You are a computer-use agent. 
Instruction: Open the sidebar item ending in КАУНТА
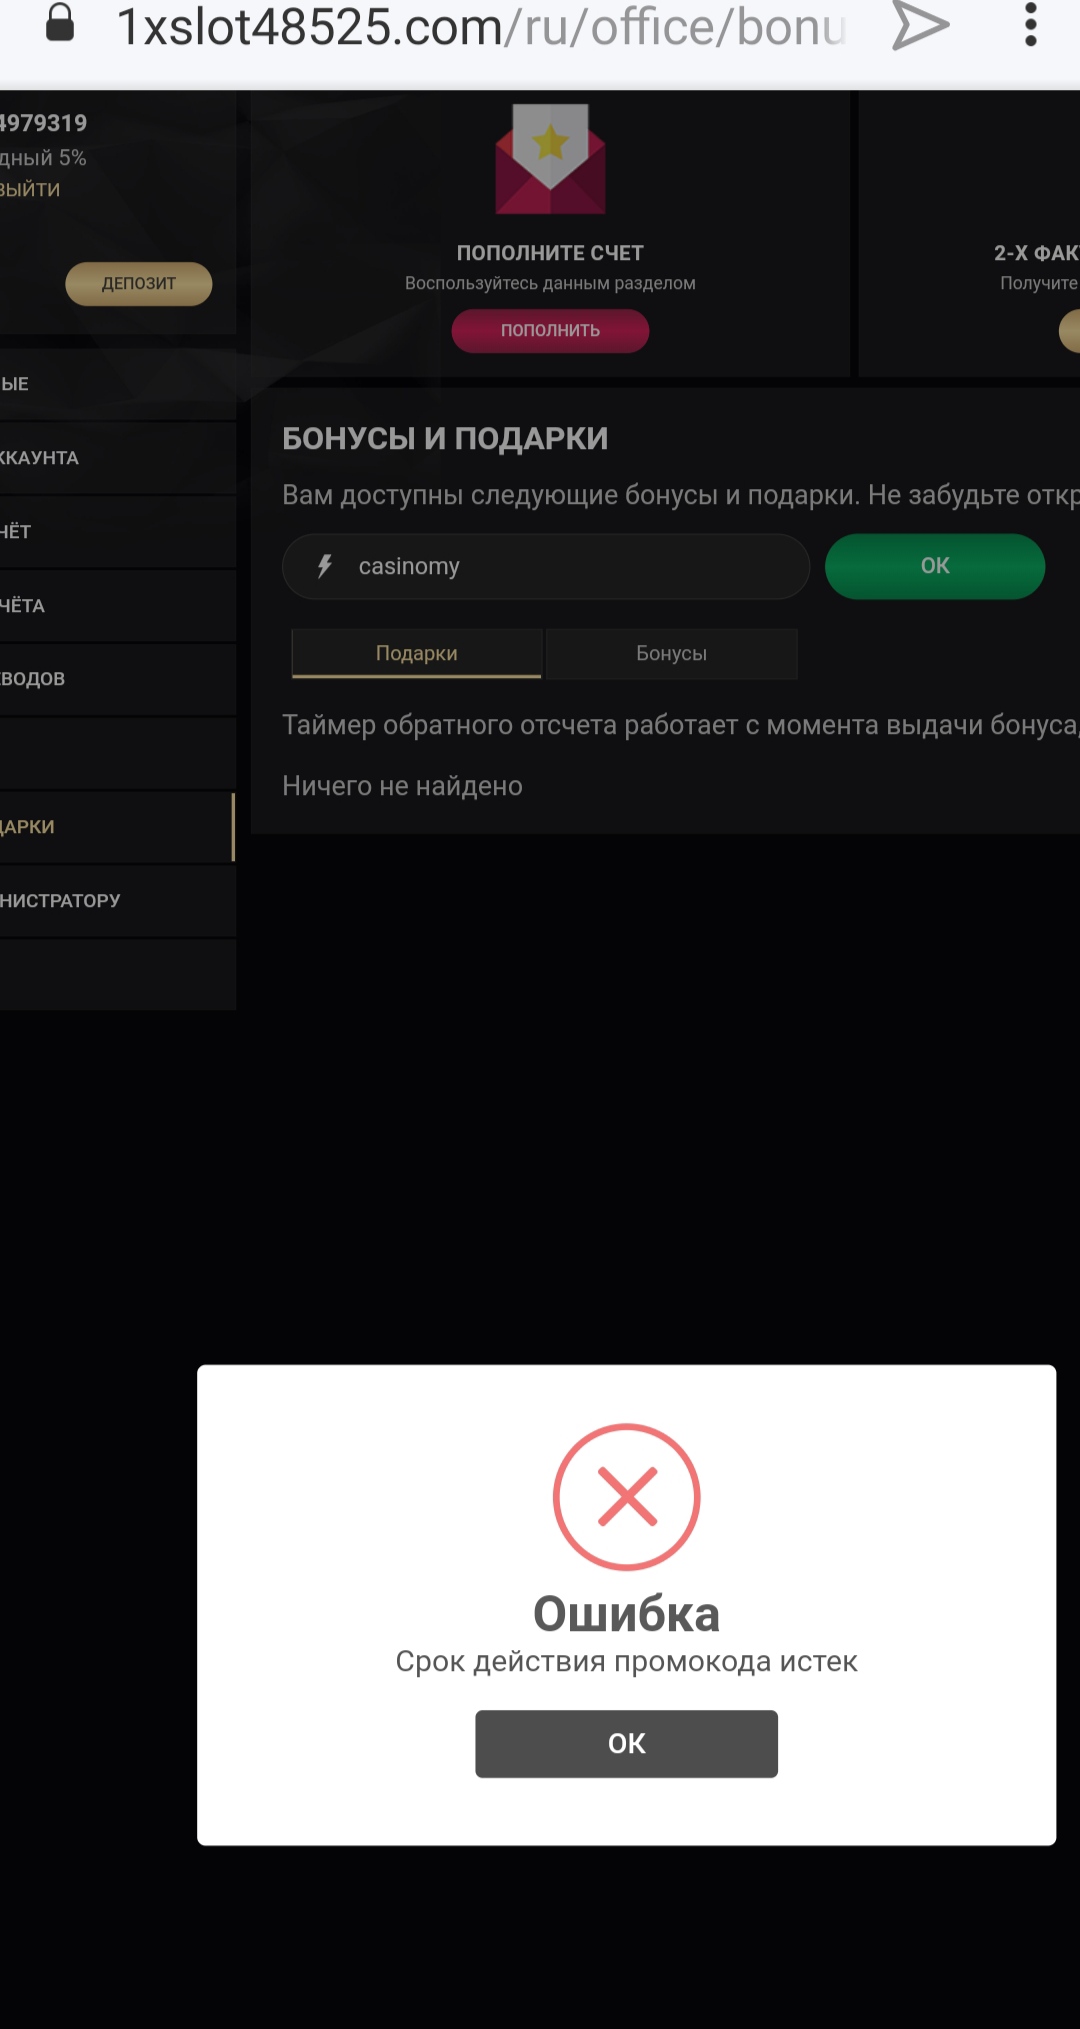(118, 458)
